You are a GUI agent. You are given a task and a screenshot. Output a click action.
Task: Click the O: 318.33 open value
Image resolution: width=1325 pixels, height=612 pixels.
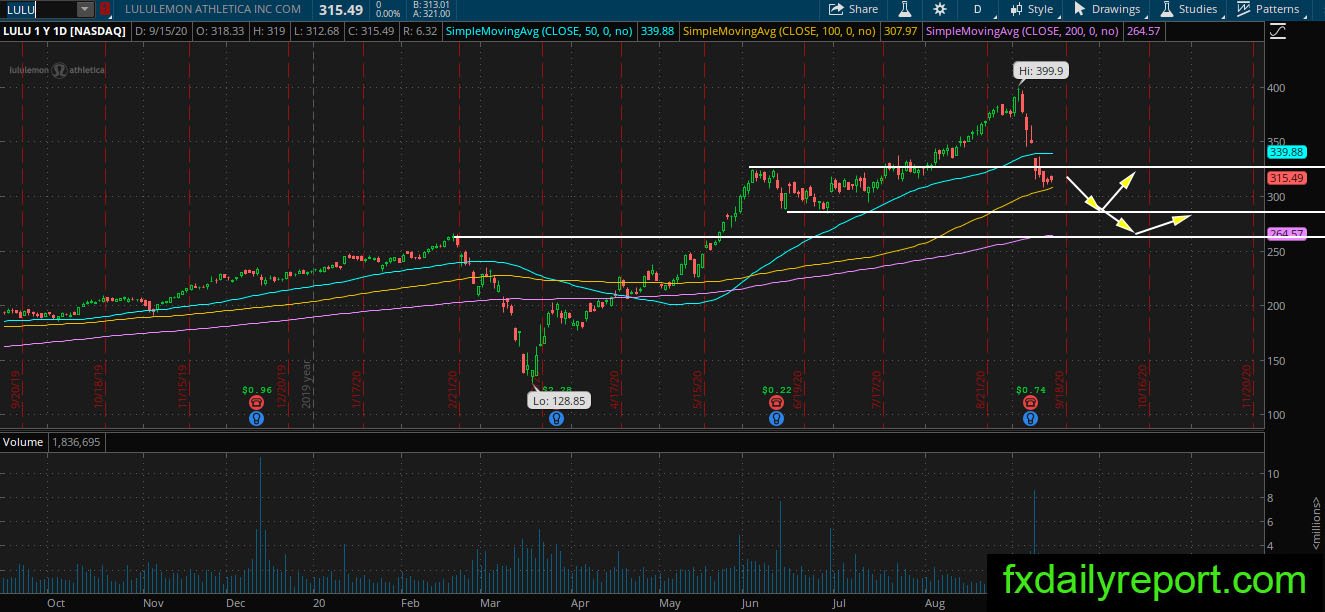(222, 32)
